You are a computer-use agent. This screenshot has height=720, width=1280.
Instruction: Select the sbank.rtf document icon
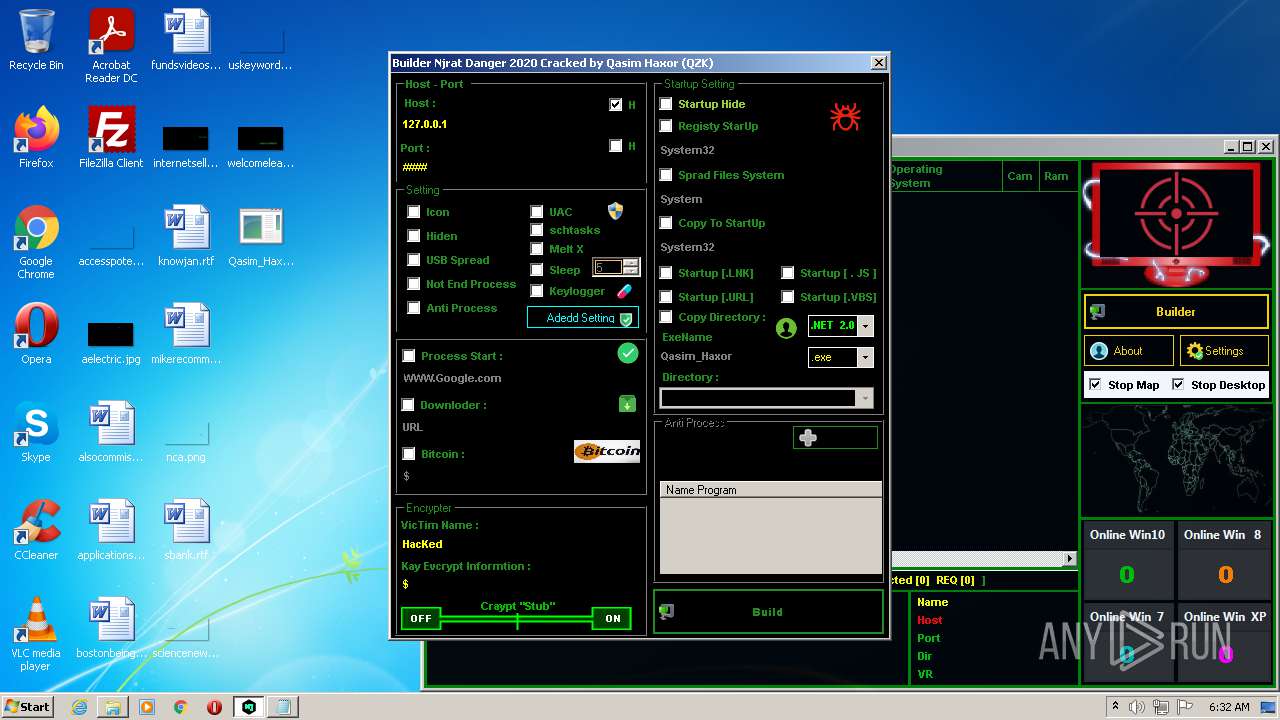(186, 530)
